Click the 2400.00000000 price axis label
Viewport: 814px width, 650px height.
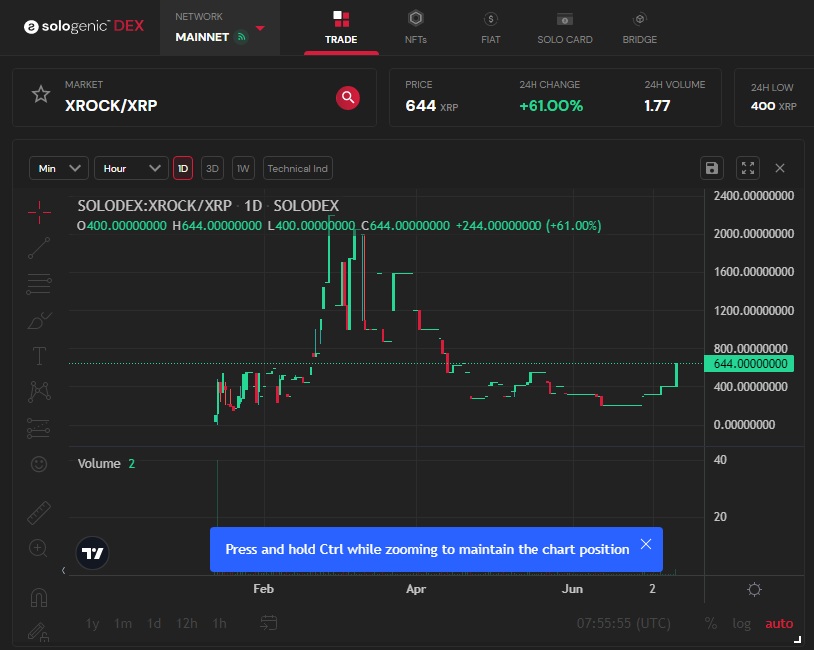(754, 196)
